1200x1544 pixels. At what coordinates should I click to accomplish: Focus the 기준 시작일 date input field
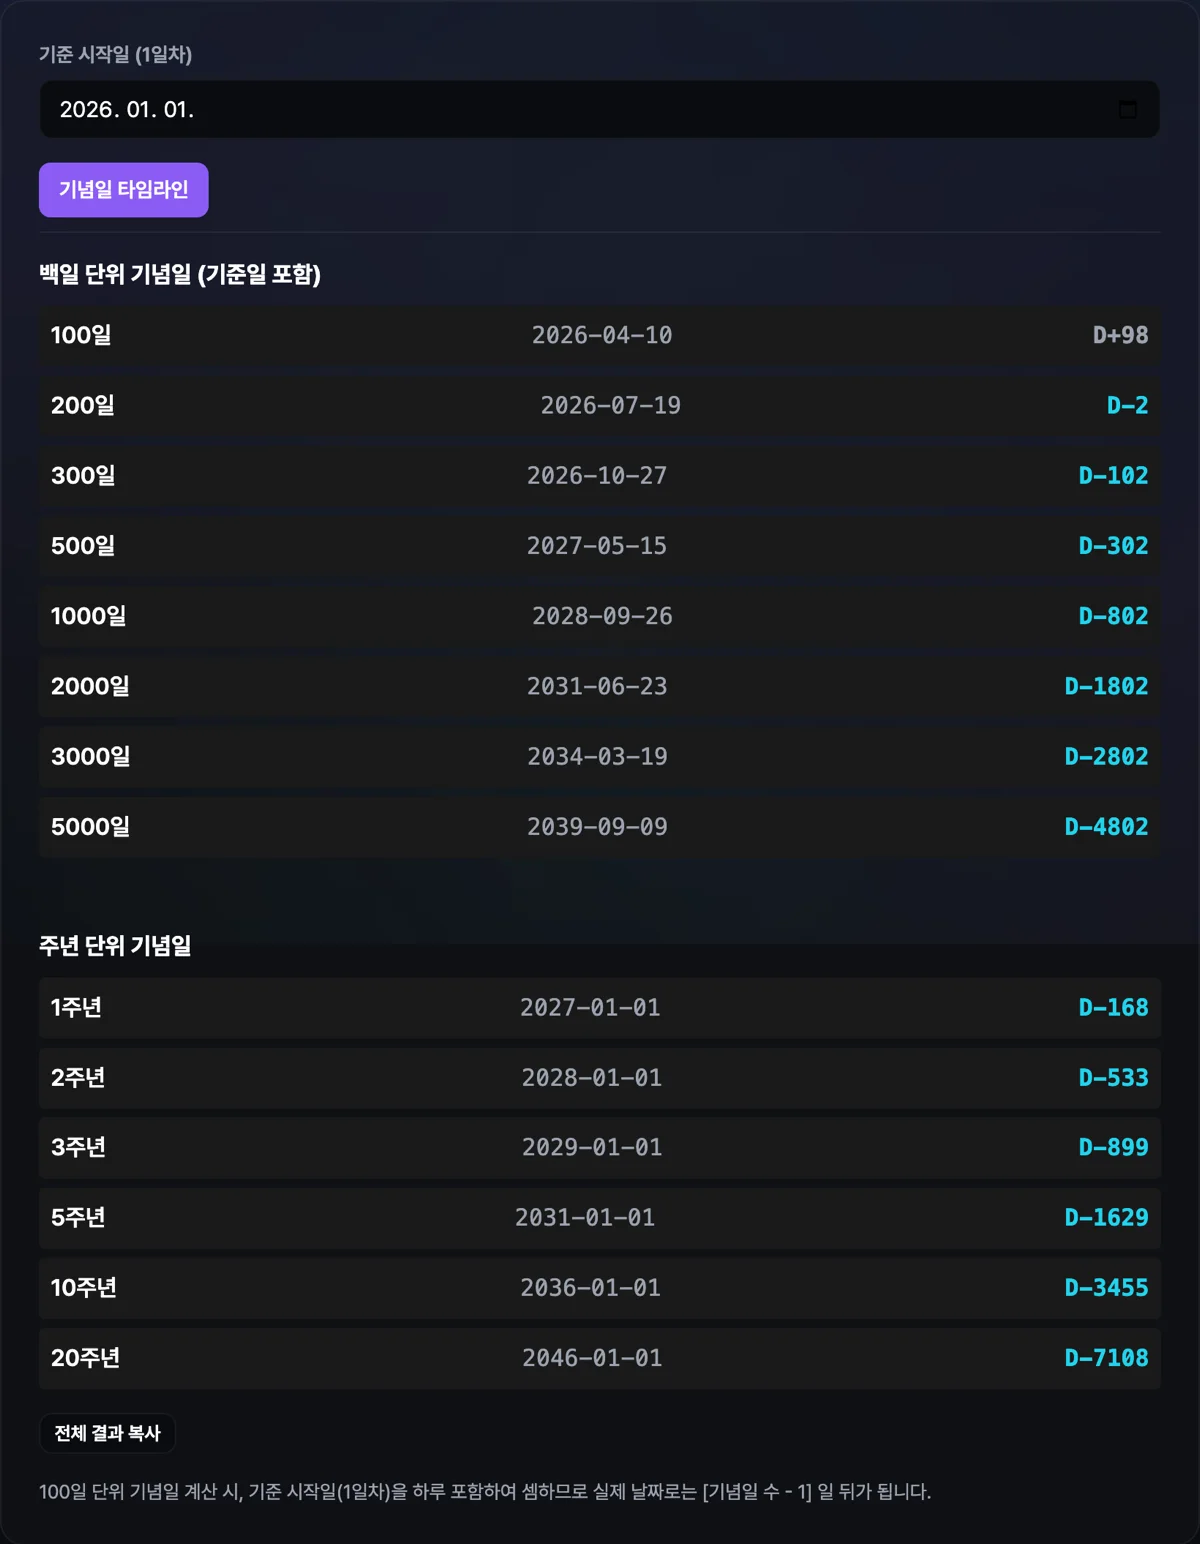pos(600,109)
